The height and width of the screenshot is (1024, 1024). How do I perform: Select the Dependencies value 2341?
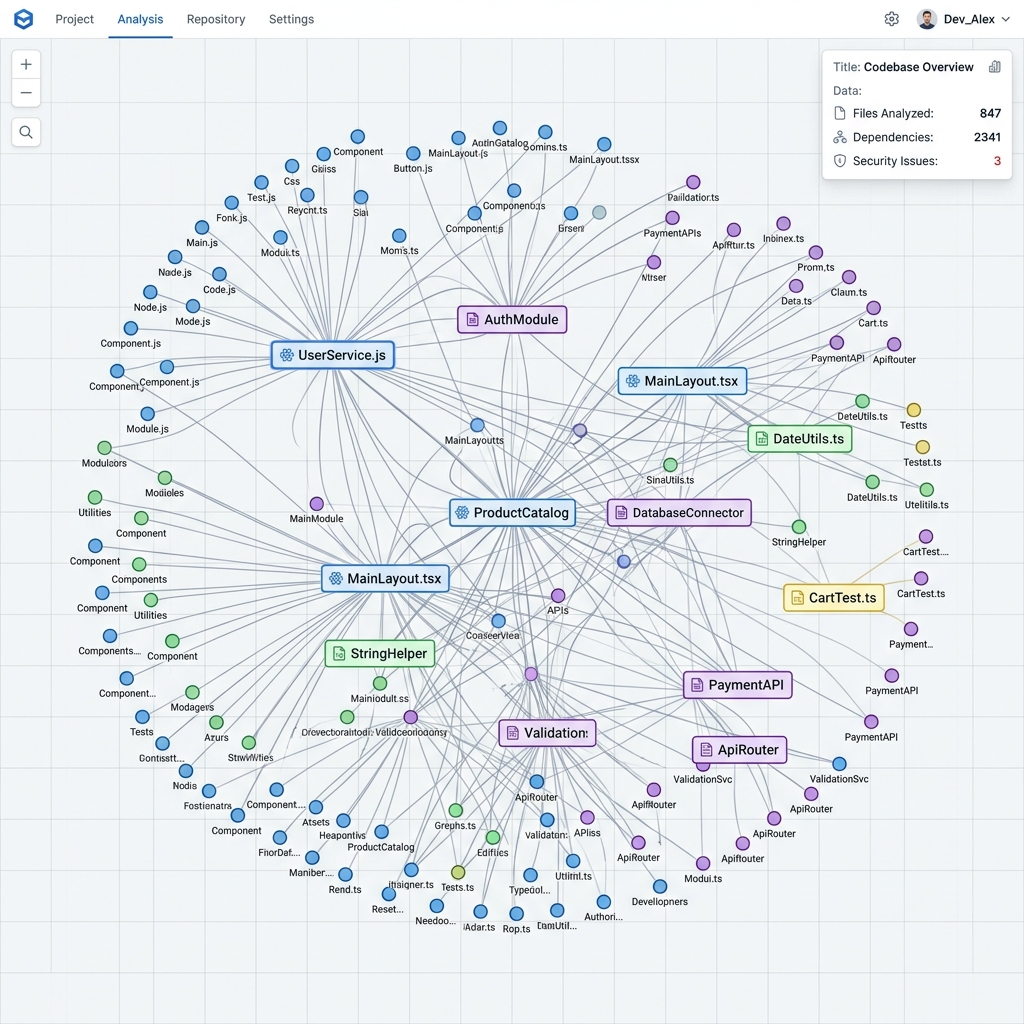tap(987, 137)
